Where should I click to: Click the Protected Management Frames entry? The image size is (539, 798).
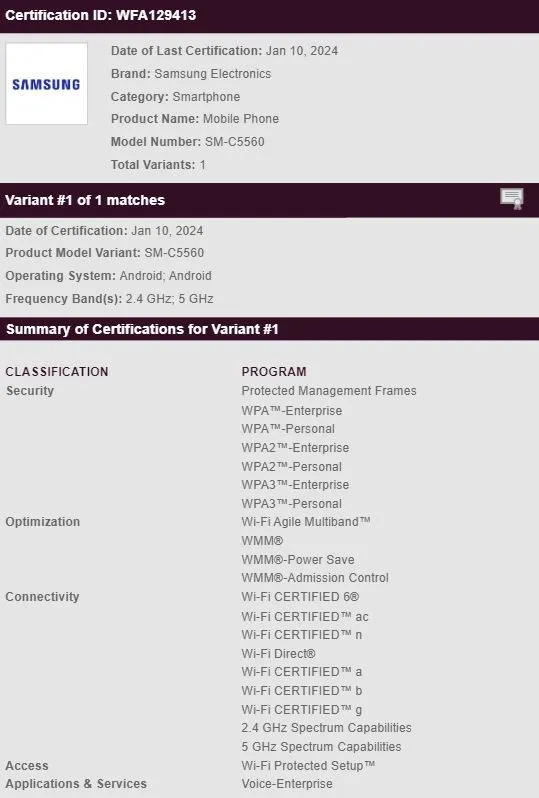(329, 391)
